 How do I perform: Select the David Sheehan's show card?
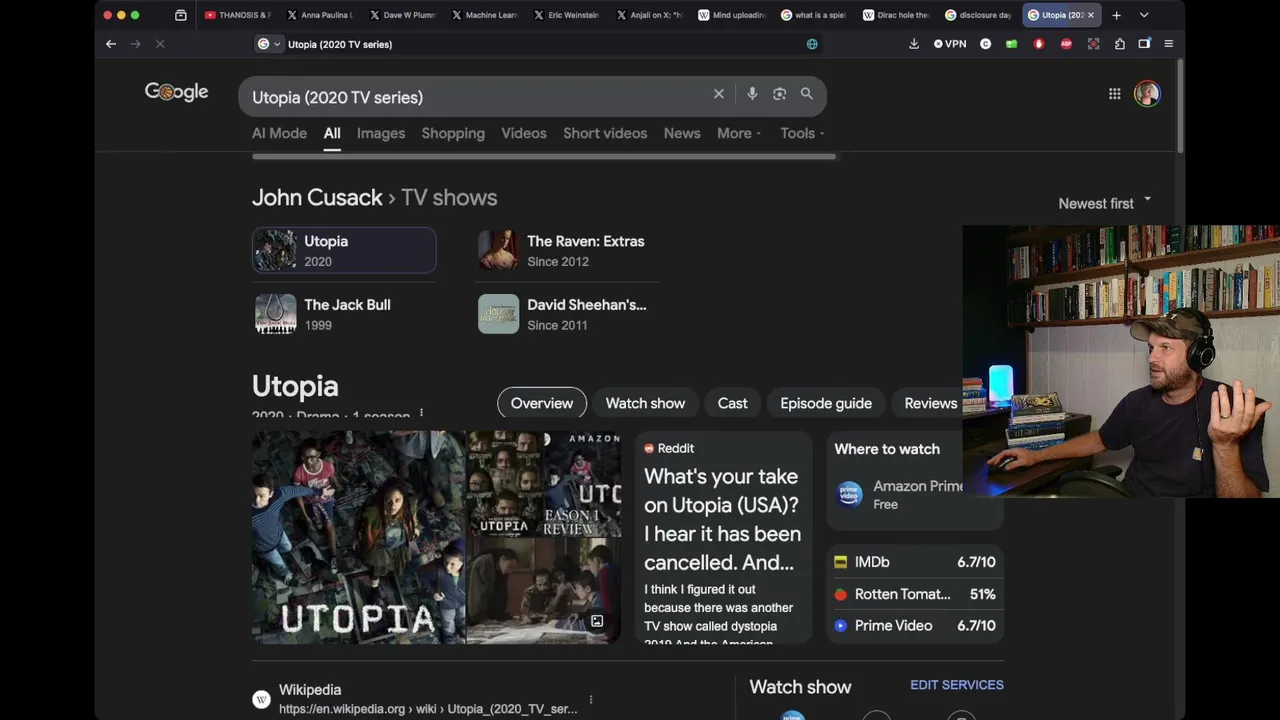567,314
